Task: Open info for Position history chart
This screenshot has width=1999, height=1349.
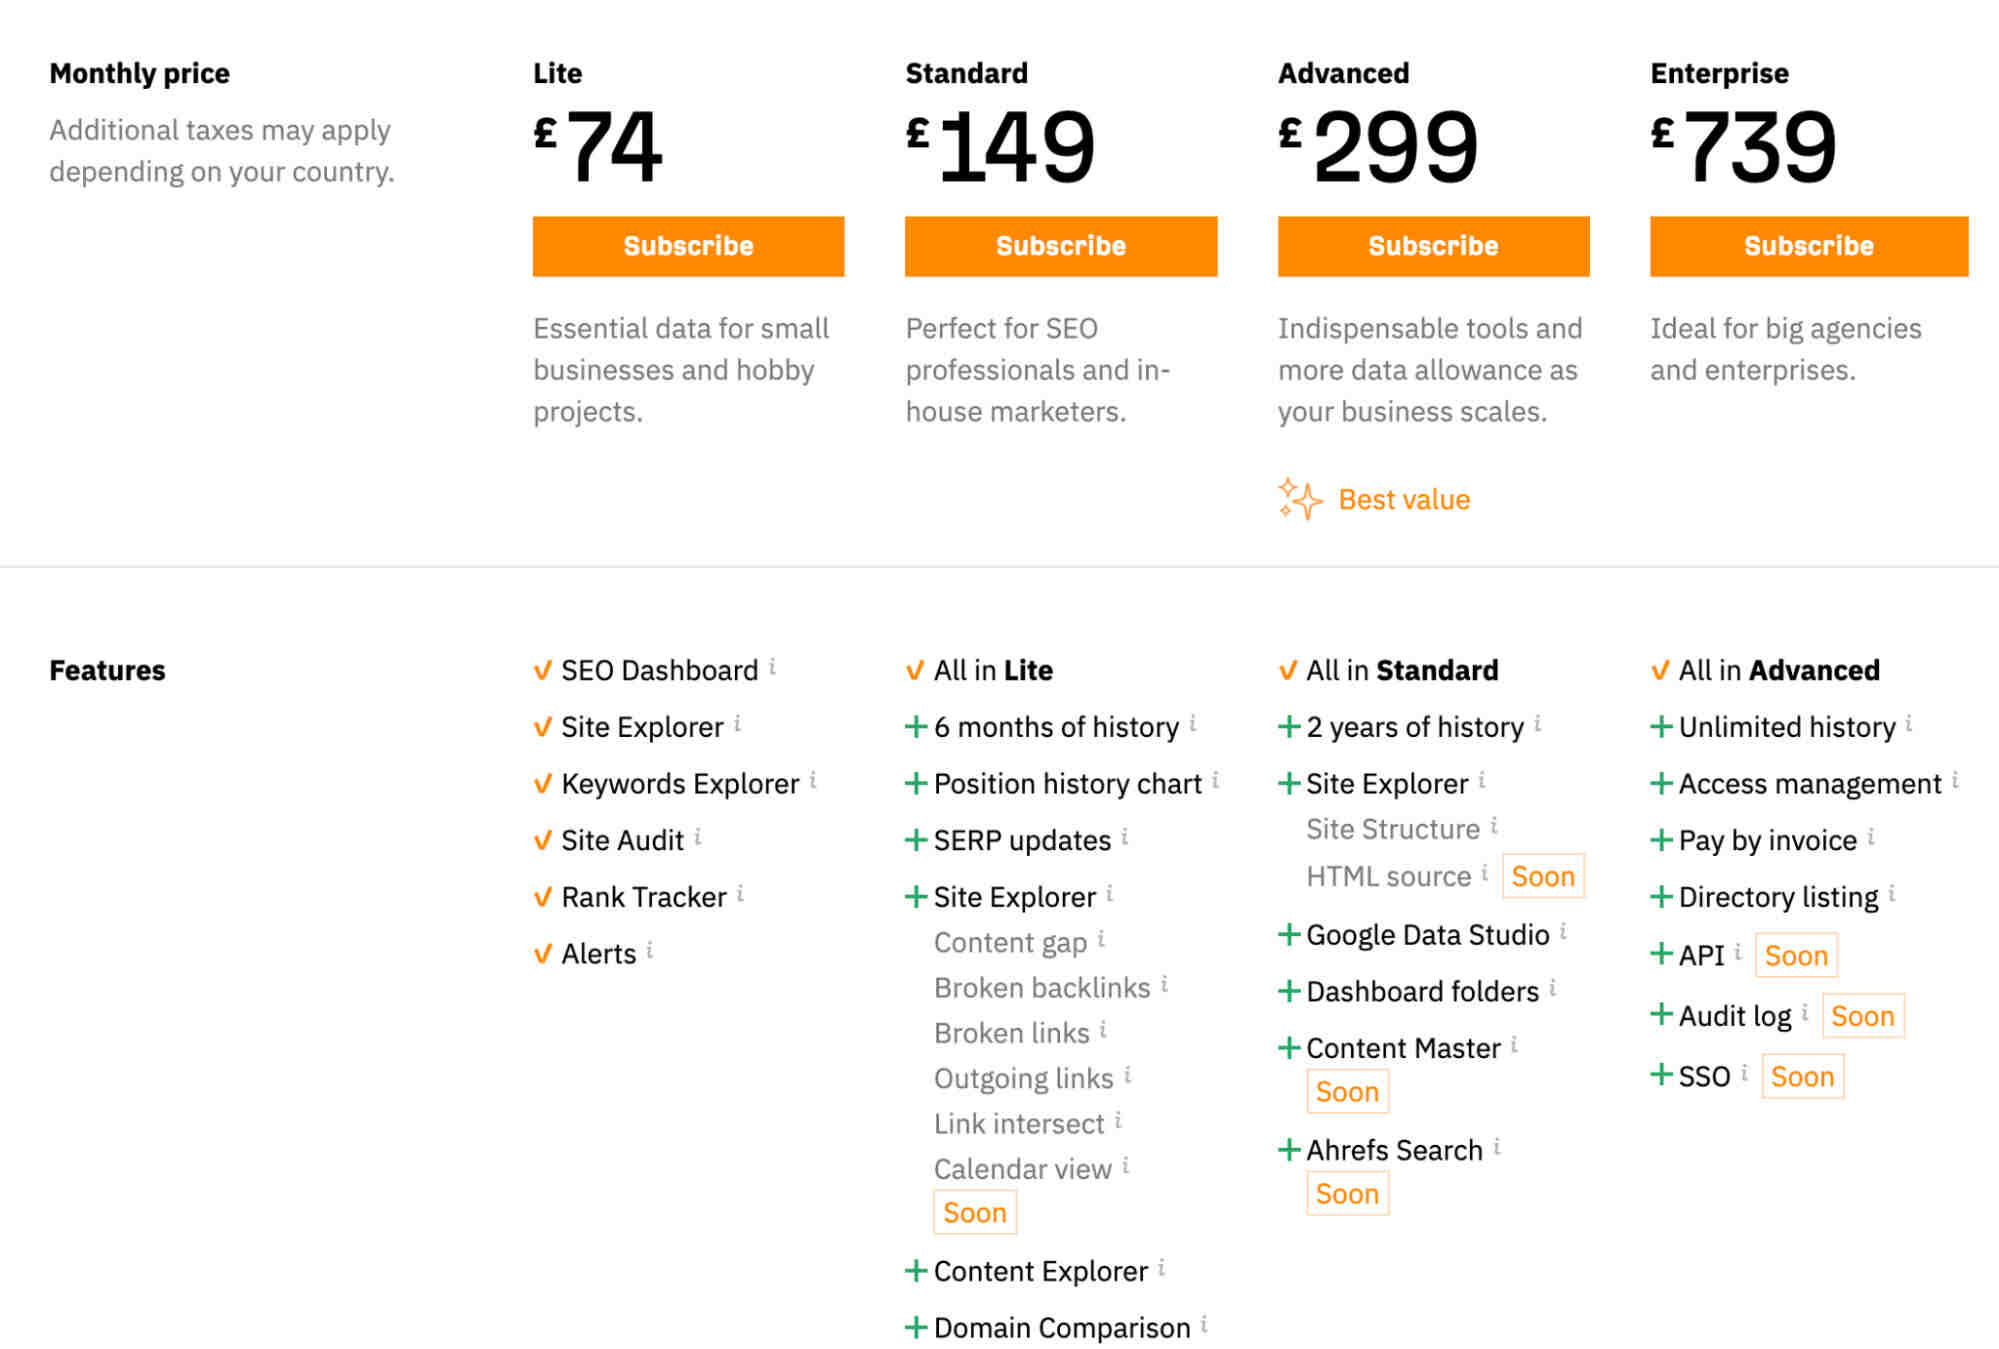Action: click(x=1216, y=780)
